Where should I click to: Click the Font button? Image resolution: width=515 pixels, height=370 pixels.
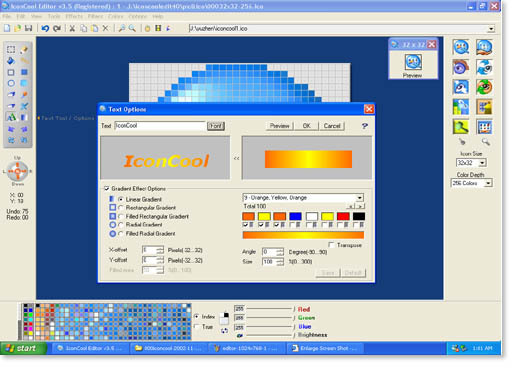[x=216, y=126]
